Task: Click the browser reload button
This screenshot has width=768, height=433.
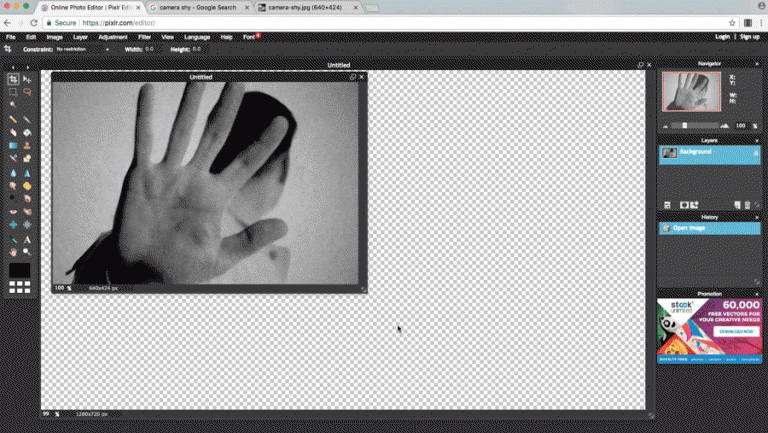Action: click(33, 23)
